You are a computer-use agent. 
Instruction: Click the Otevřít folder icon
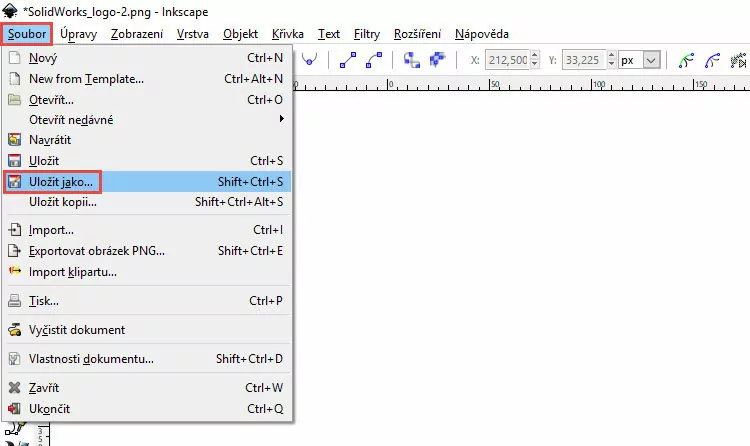(15, 100)
